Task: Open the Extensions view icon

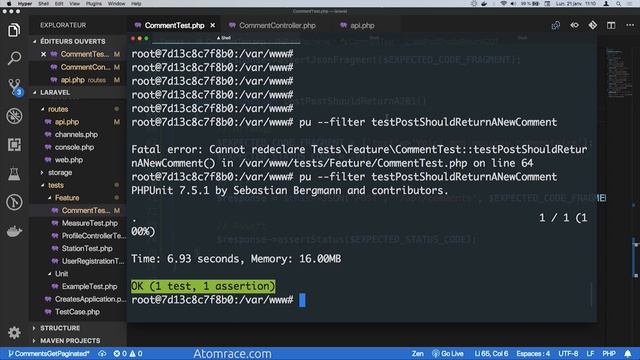Action: tap(14, 144)
